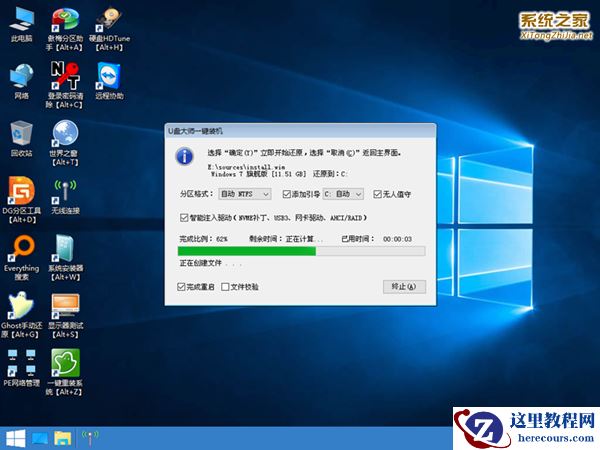Toggle the 添加引导 checkbox

point(286,194)
